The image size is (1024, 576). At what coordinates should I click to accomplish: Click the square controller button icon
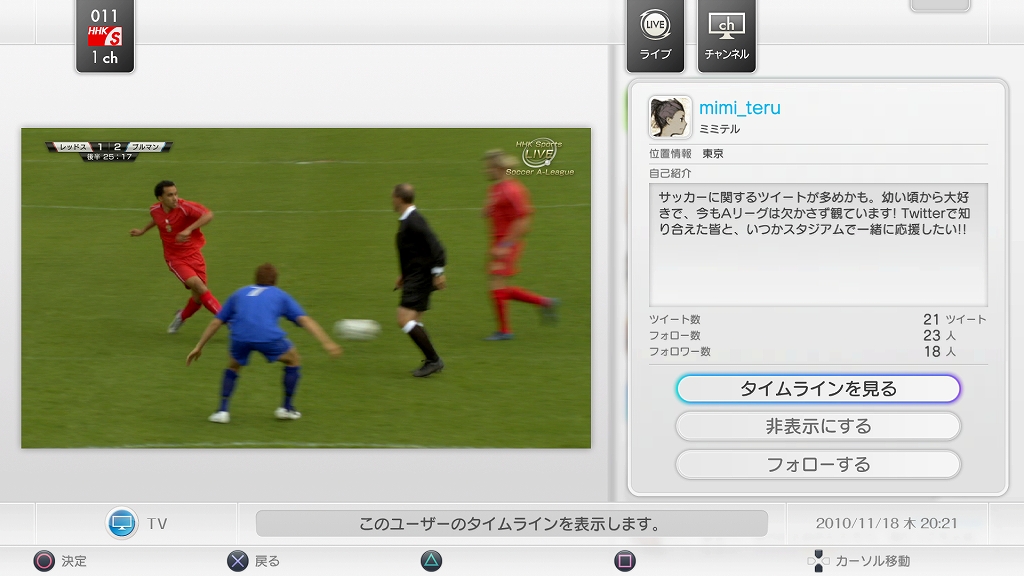coord(625,561)
